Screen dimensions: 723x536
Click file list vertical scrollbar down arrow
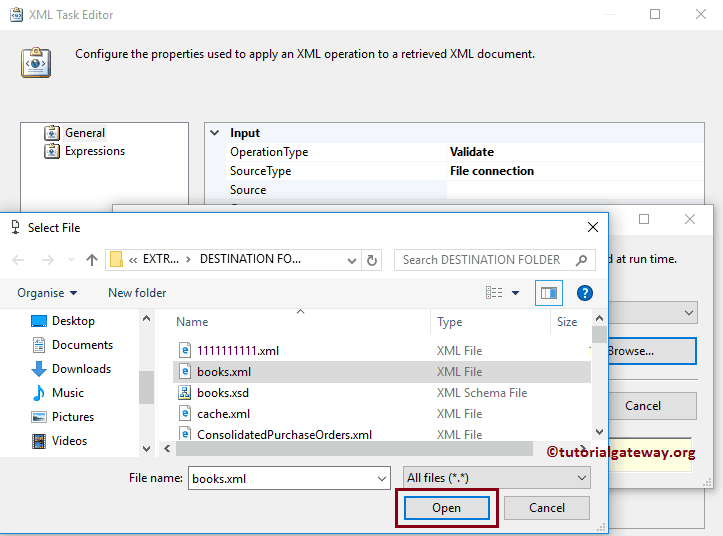(x=599, y=432)
